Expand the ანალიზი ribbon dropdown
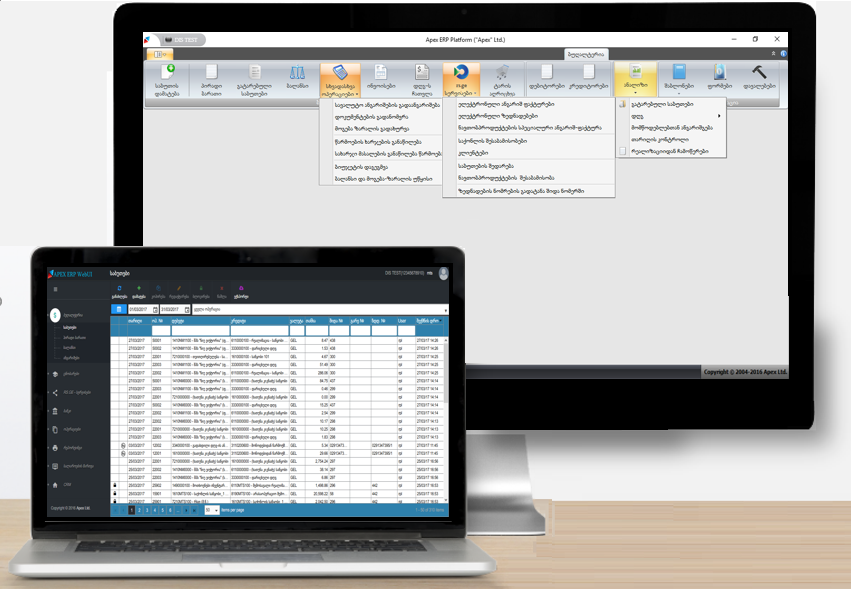 click(x=636, y=80)
